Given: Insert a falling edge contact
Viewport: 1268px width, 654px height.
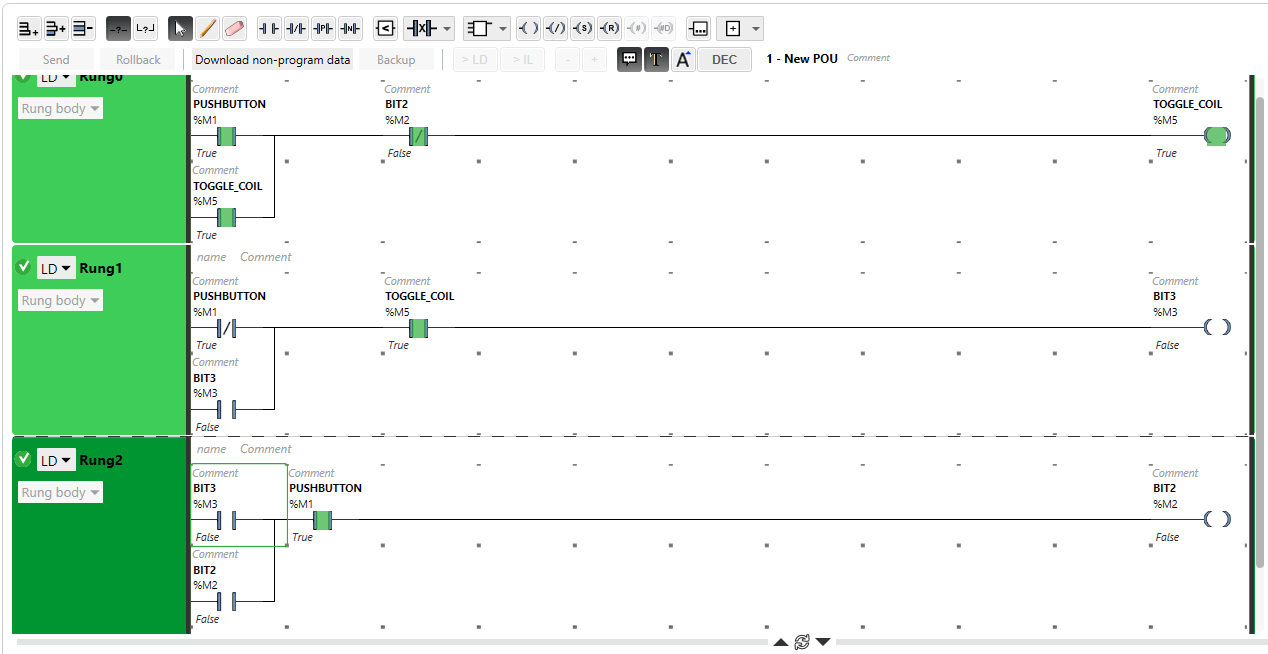Looking at the screenshot, I should [350, 29].
